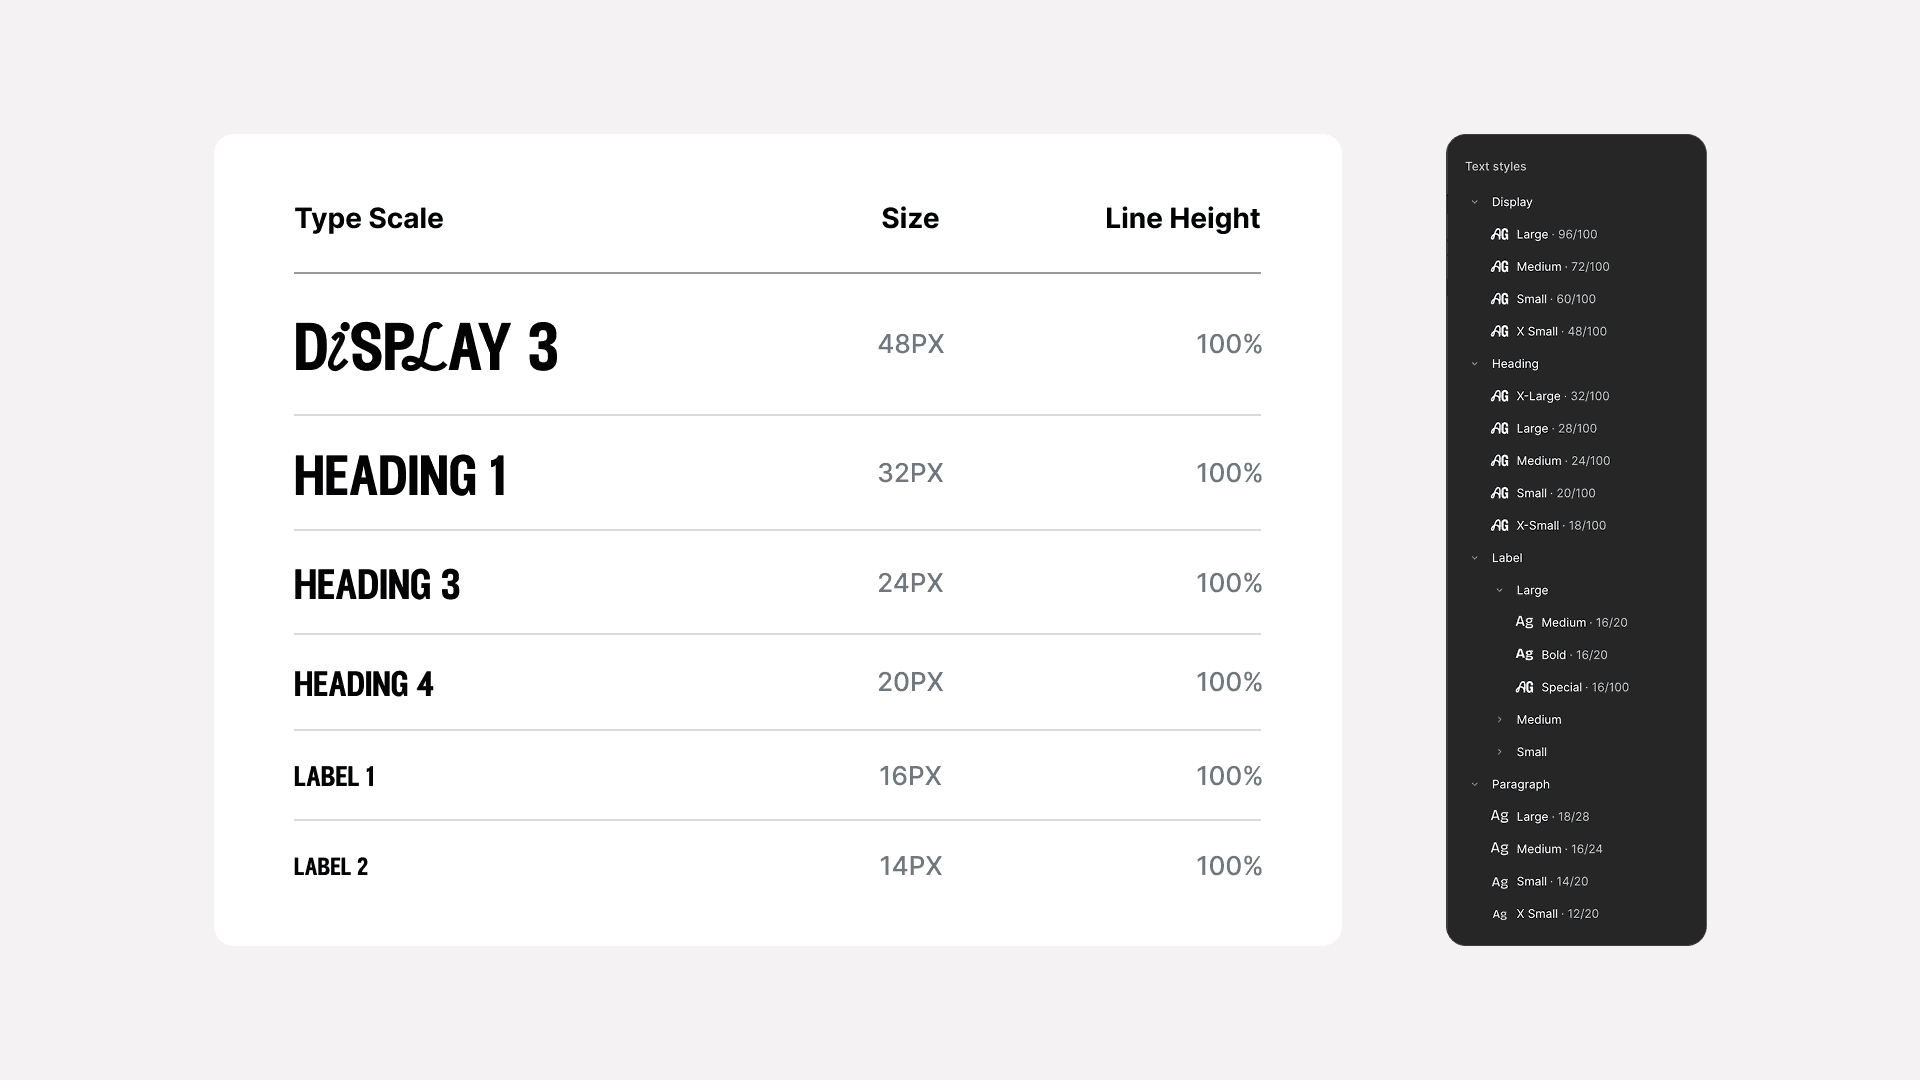Click the Ag icon for Label Special 16/100

point(1524,687)
